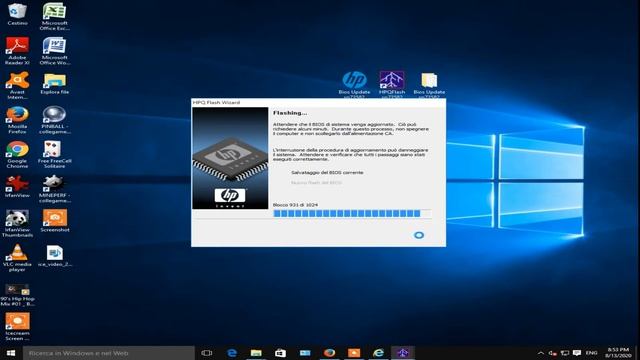Show hidden system tray icons
The image size is (640, 360).
coord(541,353)
